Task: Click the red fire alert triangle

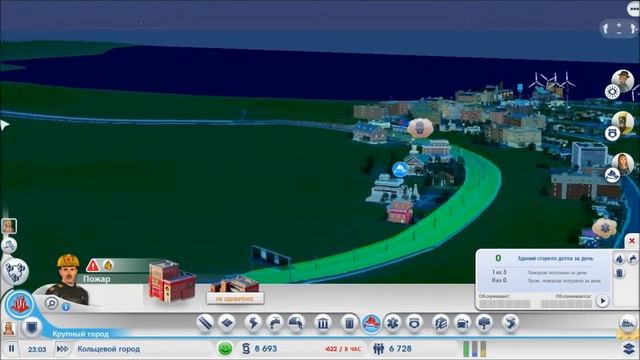Action: coord(93,266)
